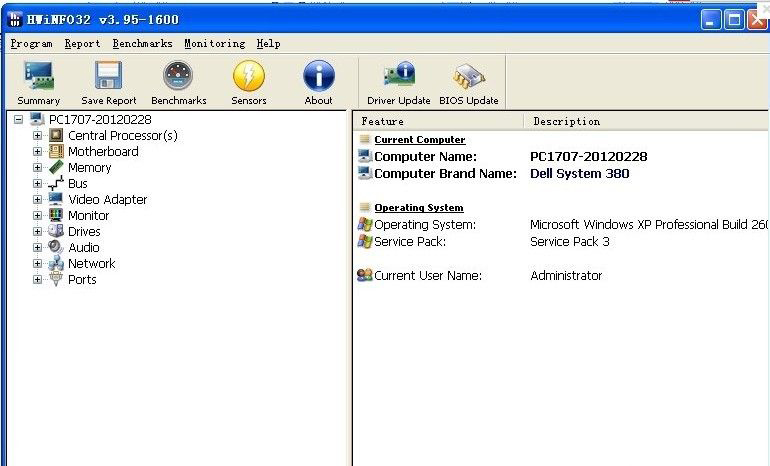
Task: Click the HWiNFO32 title bar app icon
Action: [15, 20]
